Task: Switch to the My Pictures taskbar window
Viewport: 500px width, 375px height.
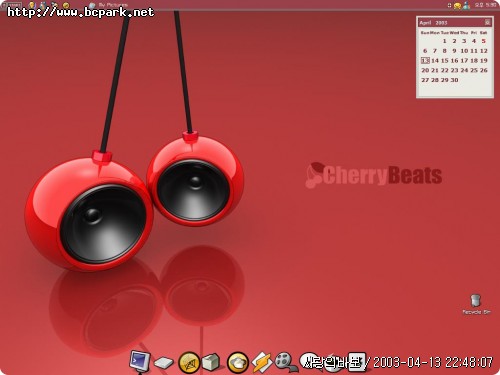Action: pyautogui.click(x=109, y=5)
